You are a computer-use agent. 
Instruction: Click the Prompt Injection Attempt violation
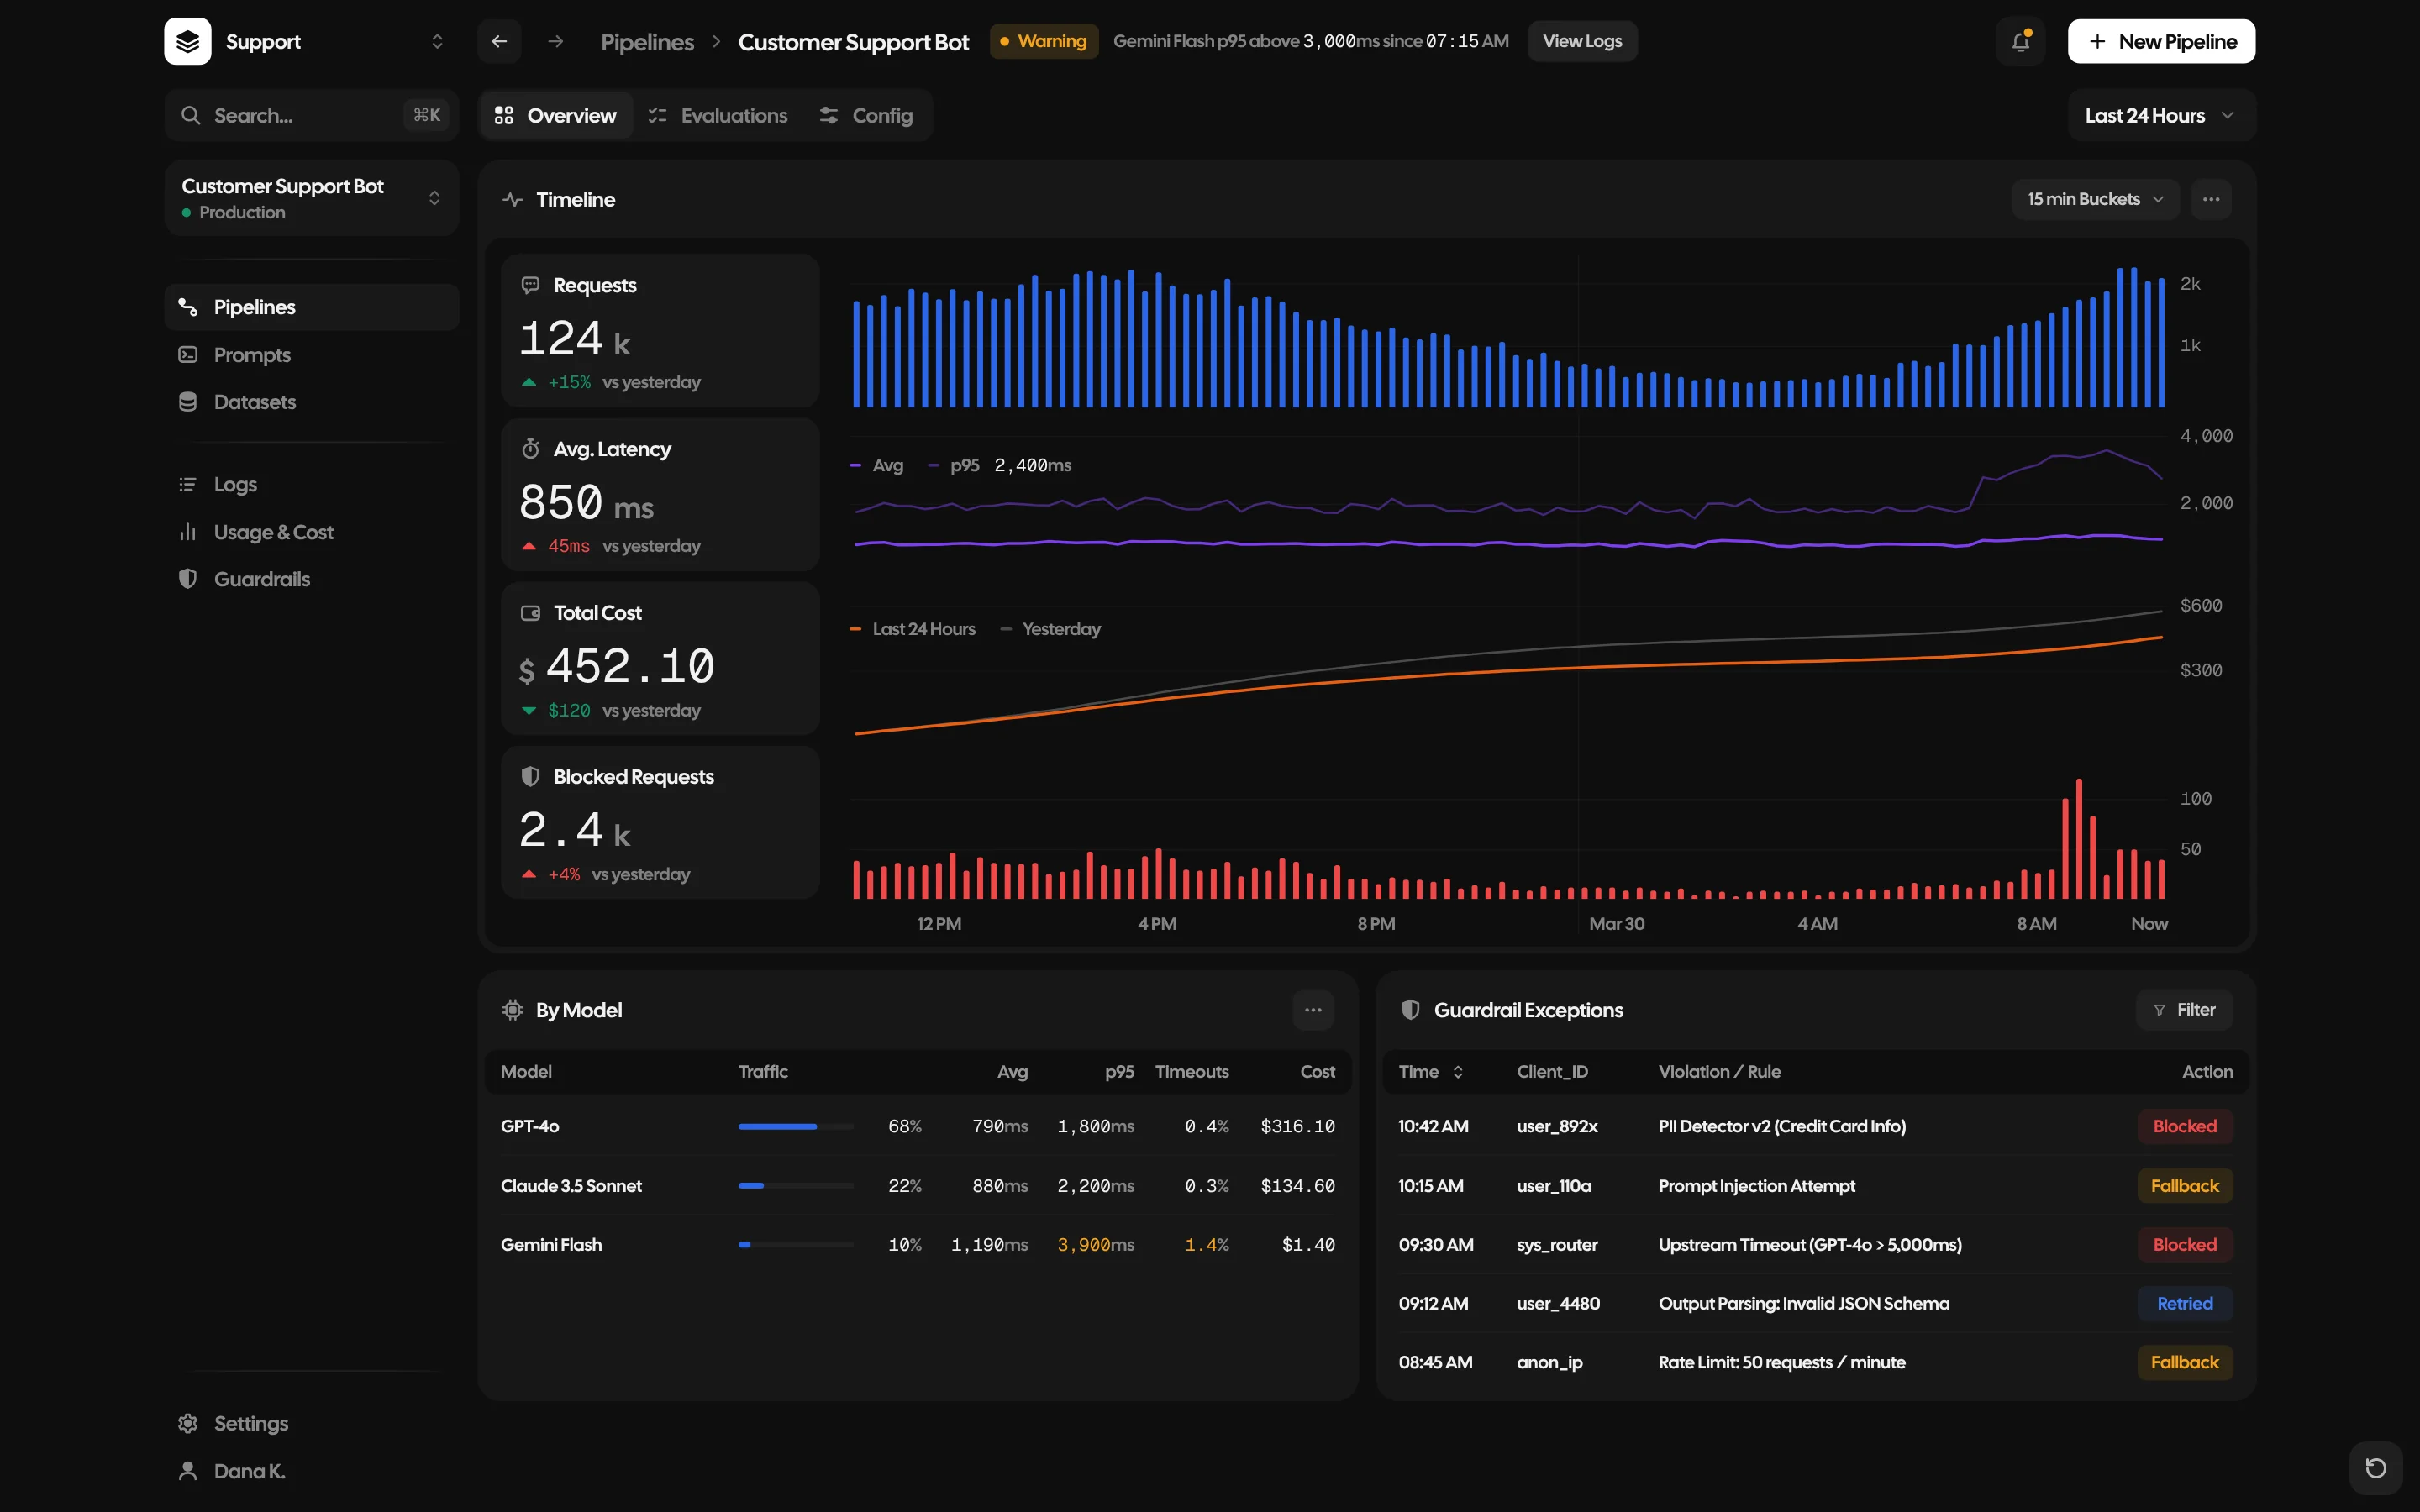click(1757, 1186)
